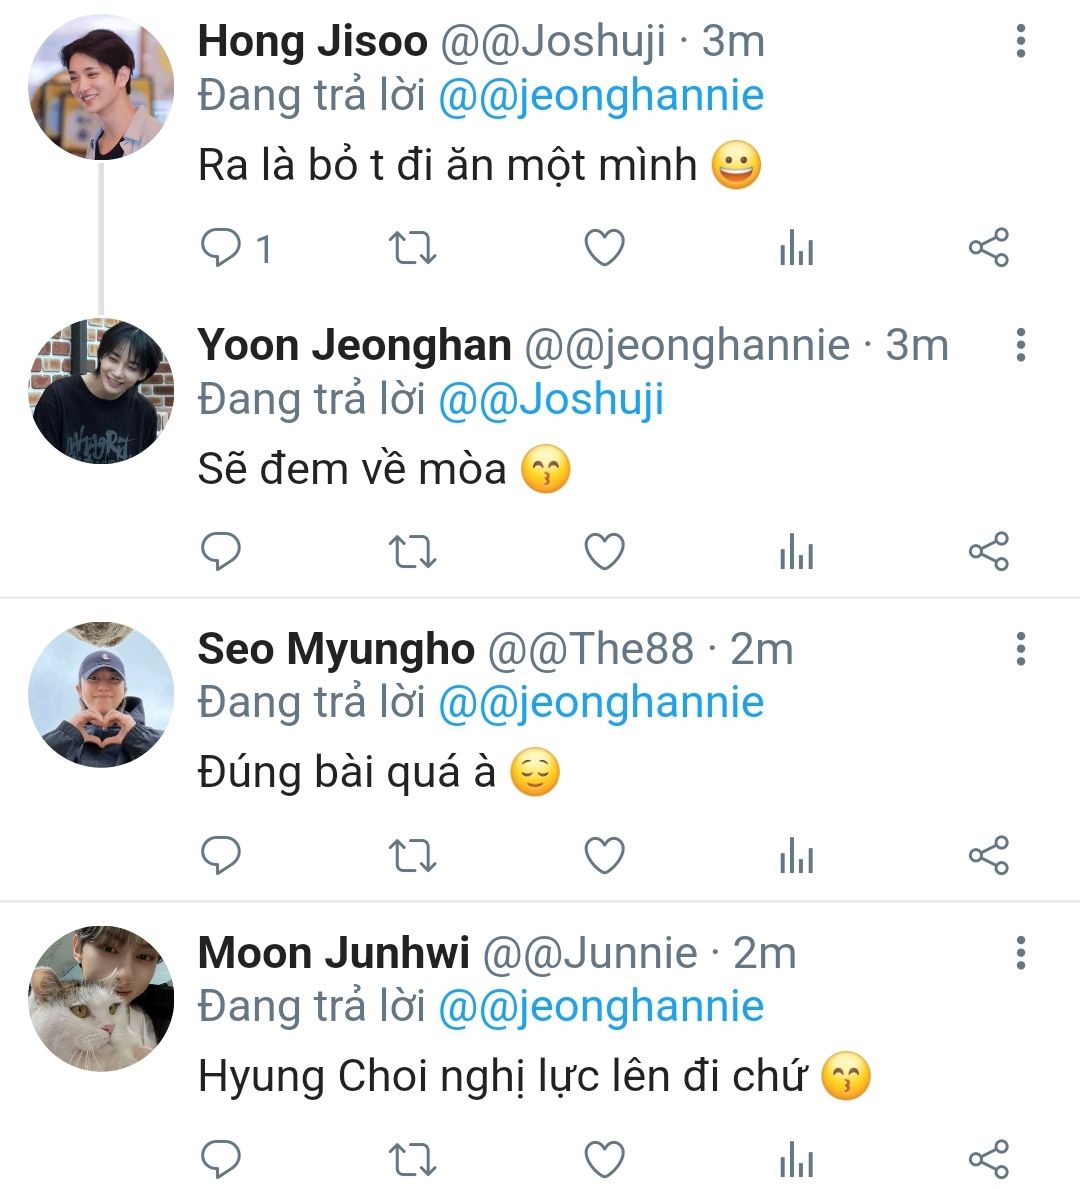This screenshot has width=1080, height=1189.
Task: Open more options for Yoon Jeonghan's tweet
Action: coord(1021,345)
